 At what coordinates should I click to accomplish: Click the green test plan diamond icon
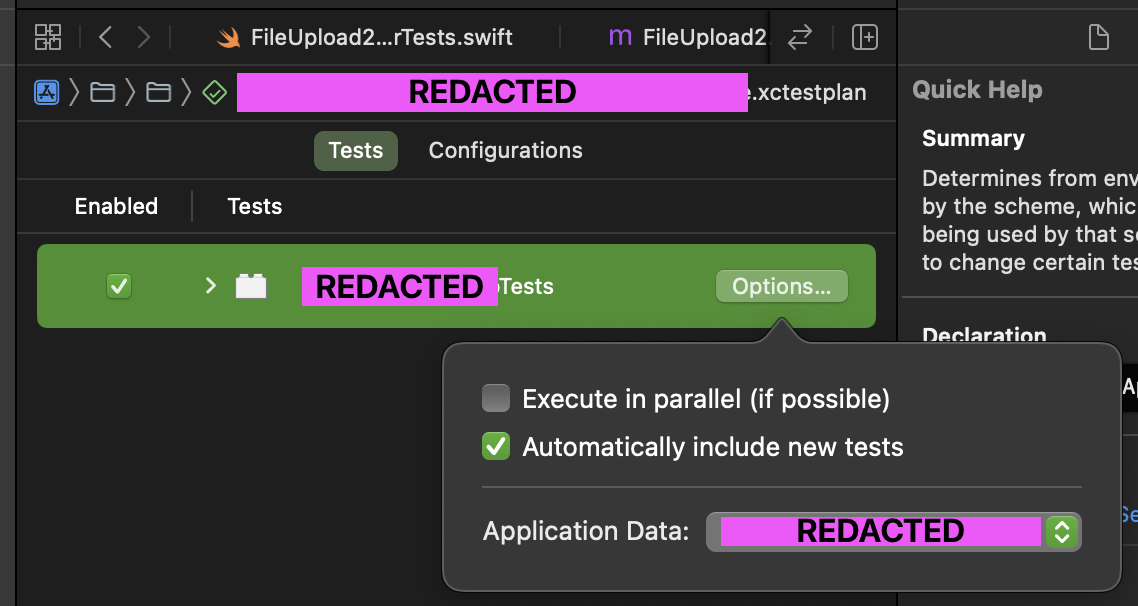coord(215,92)
